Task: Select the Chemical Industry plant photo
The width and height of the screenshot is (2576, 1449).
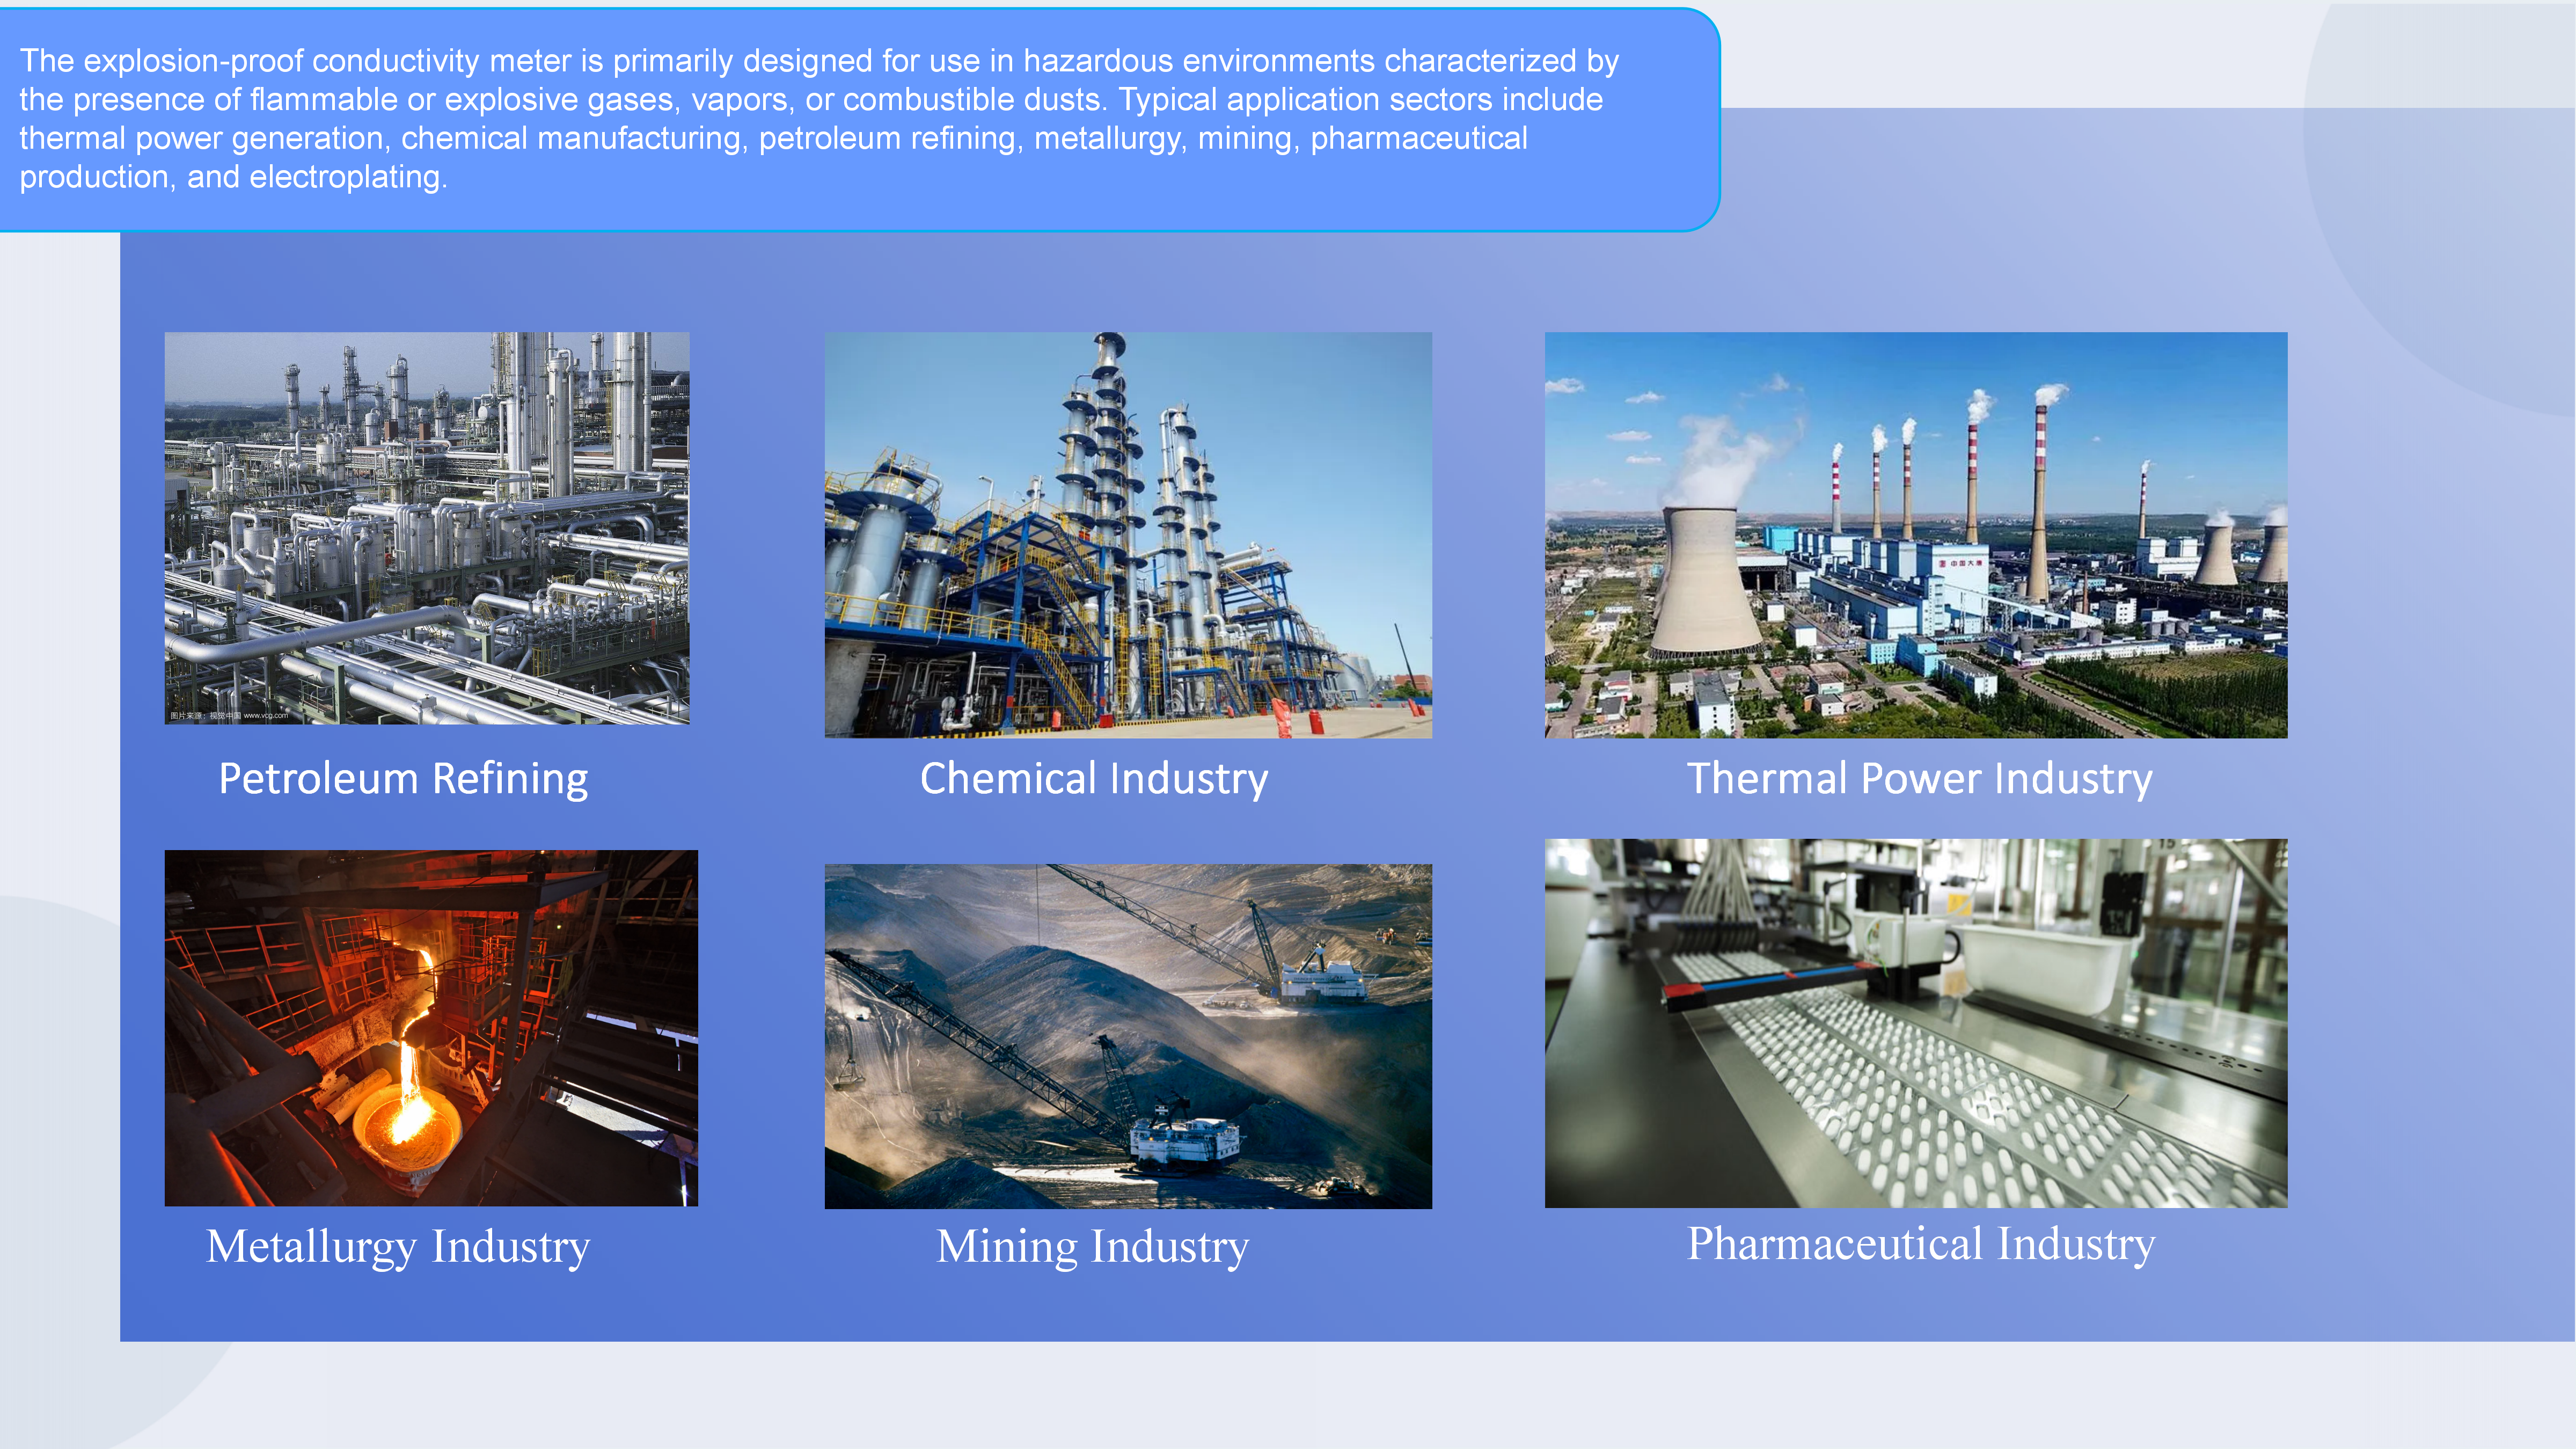Action: pos(1127,534)
